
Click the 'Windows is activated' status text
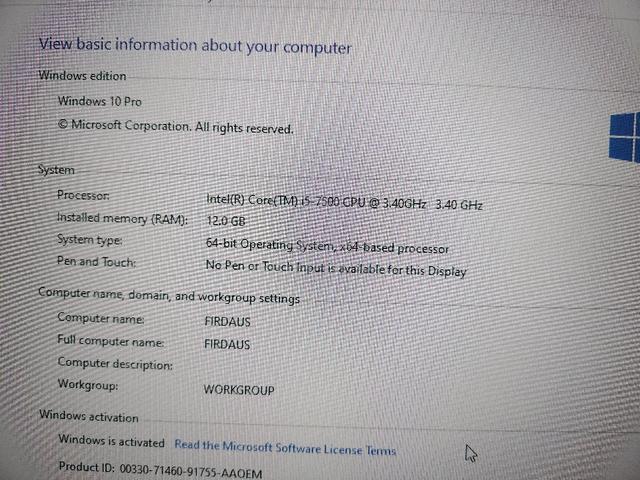coord(111,441)
